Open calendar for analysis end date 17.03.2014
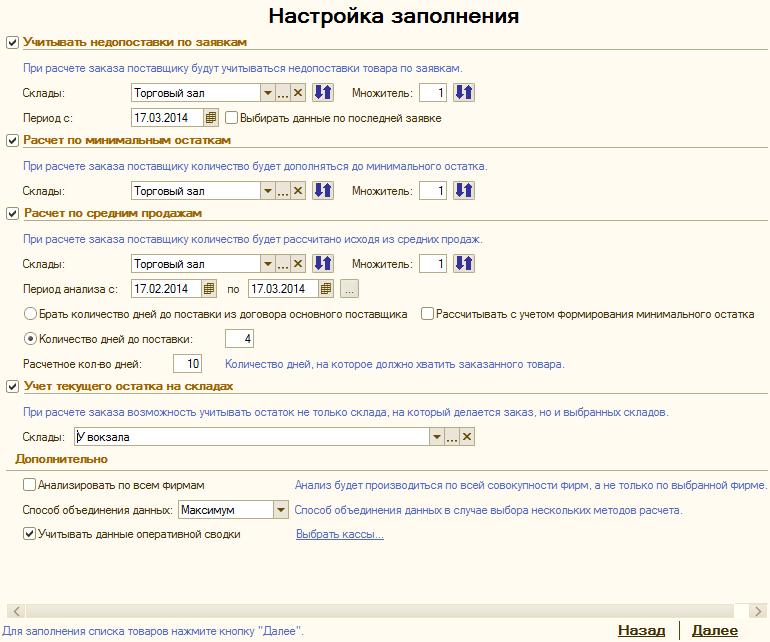The height and width of the screenshot is (642, 770). click(326, 289)
